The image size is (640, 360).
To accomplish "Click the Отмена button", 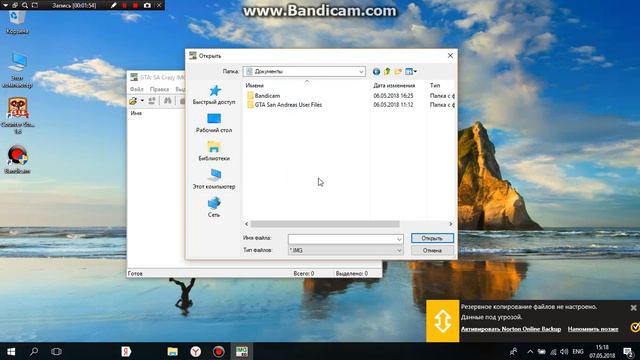I will click(x=432, y=250).
